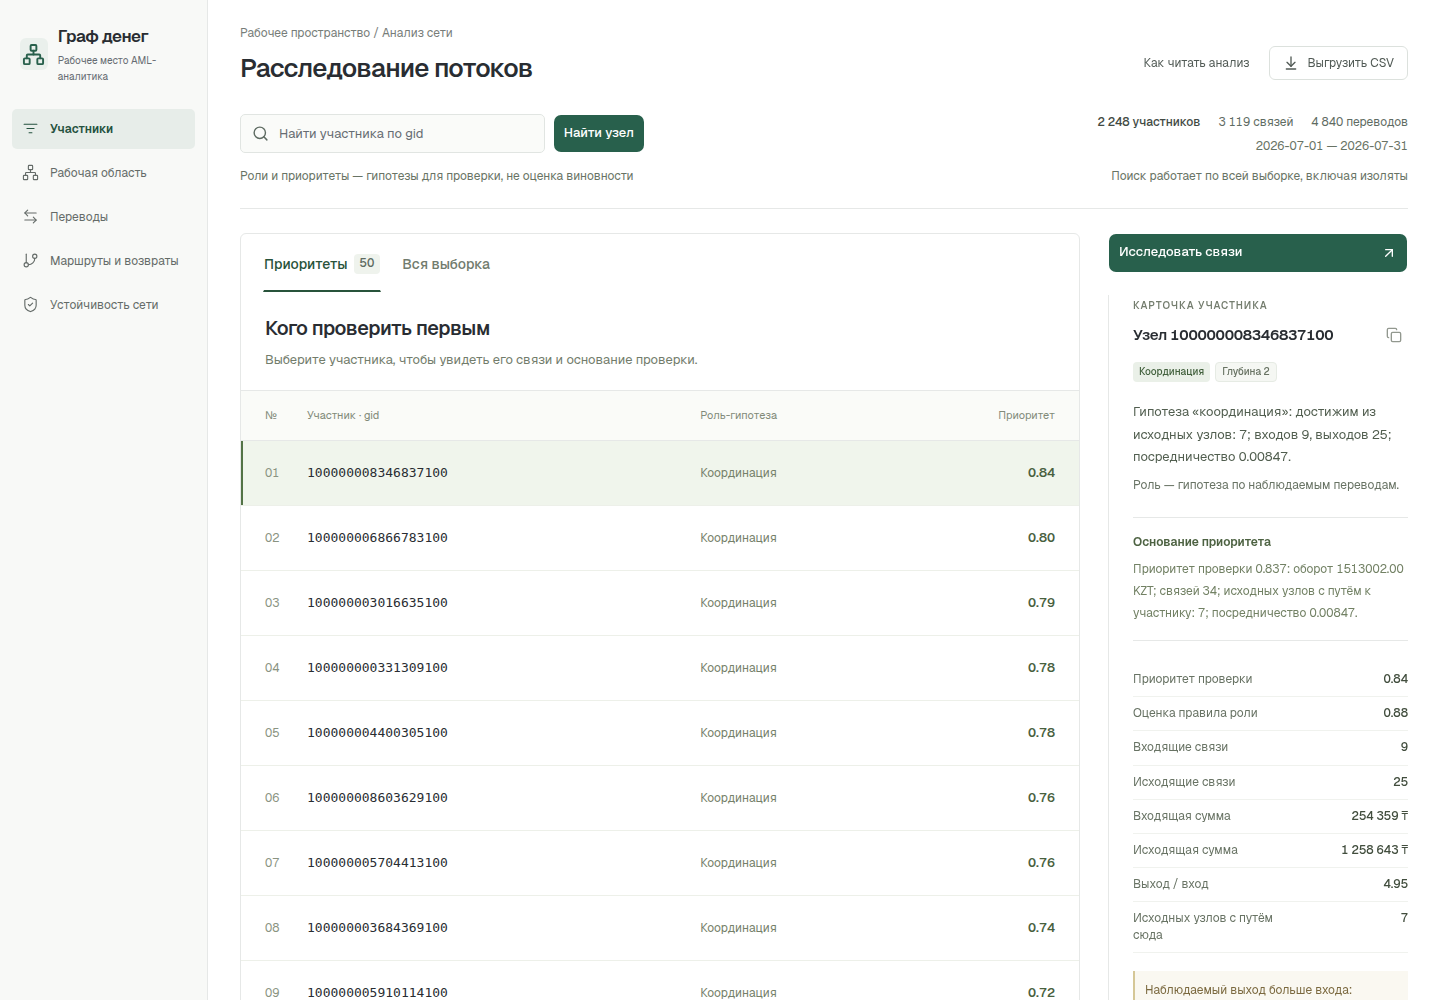Image resolution: width=1440 pixels, height=1000 pixels.
Task: Click the Исследовать связи button
Action: (x=1258, y=253)
